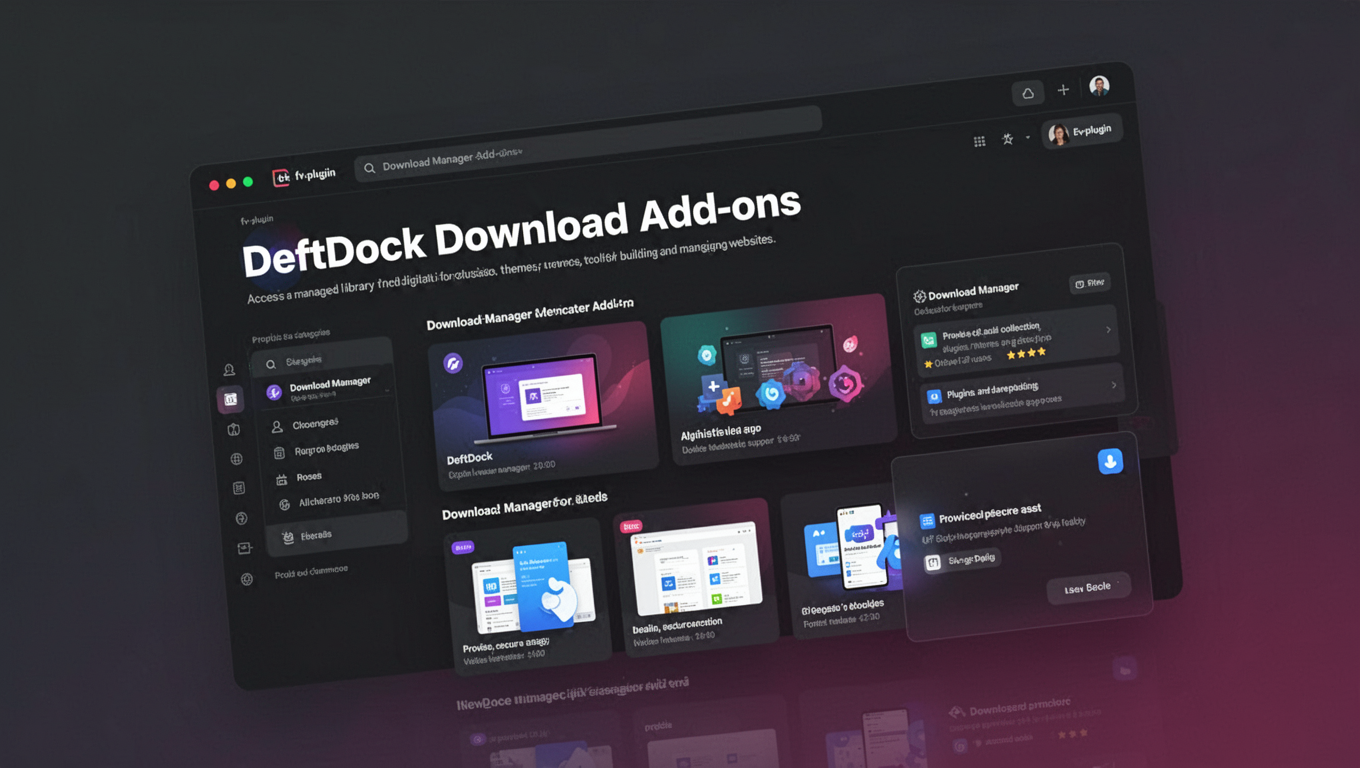Click the apps grid icon in the toolbar
Image resolution: width=1360 pixels, height=768 pixels.
[x=979, y=141]
